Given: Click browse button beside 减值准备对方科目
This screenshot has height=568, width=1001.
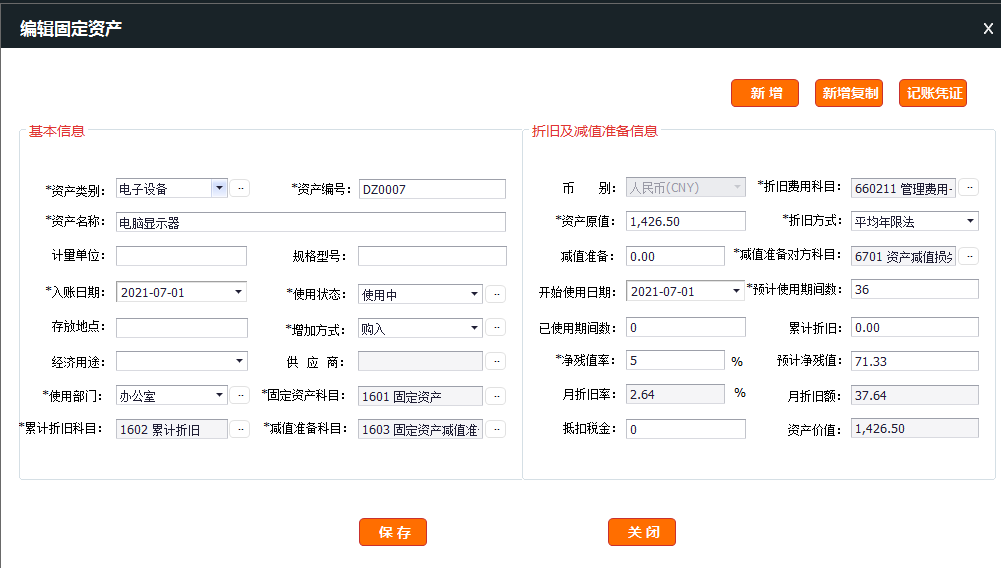Looking at the screenshot, I should point(969,256).
